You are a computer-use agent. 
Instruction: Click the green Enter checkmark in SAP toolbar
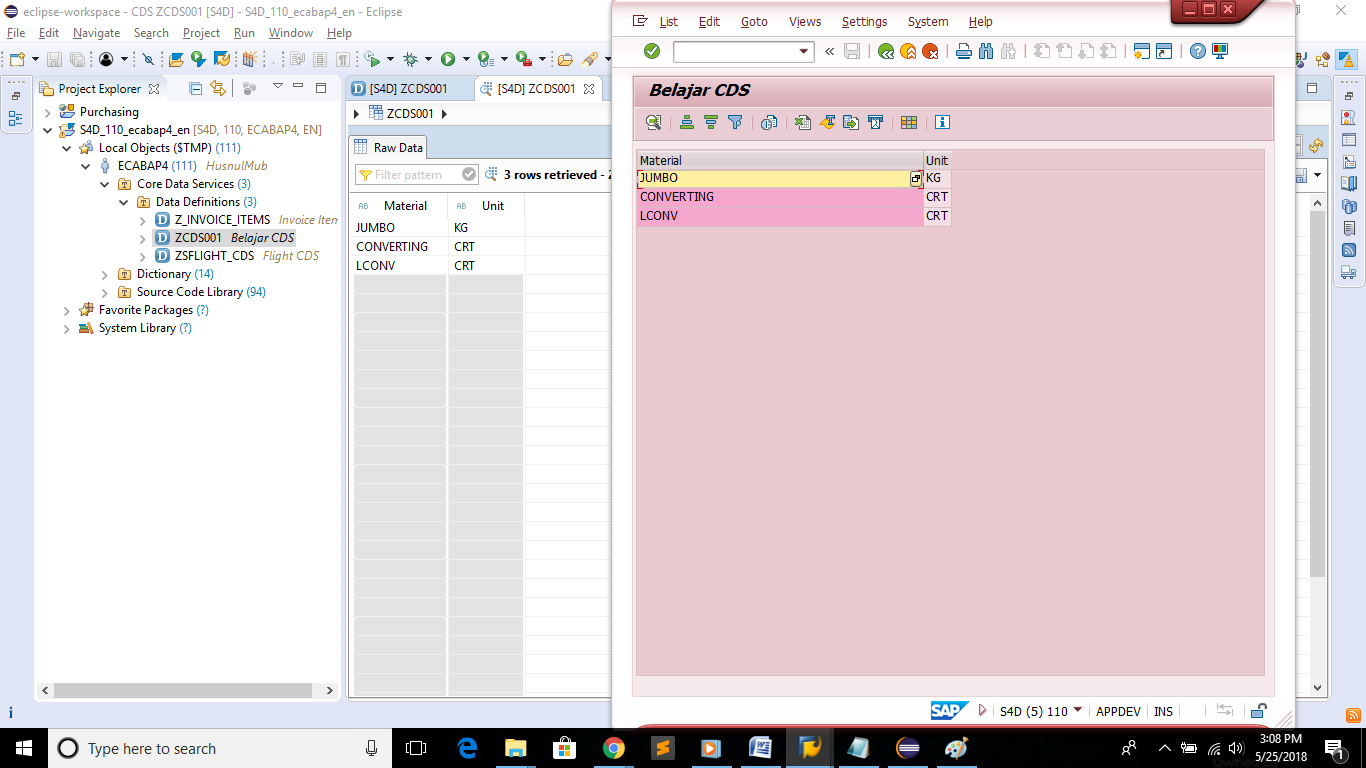click(x=652, y=51)
